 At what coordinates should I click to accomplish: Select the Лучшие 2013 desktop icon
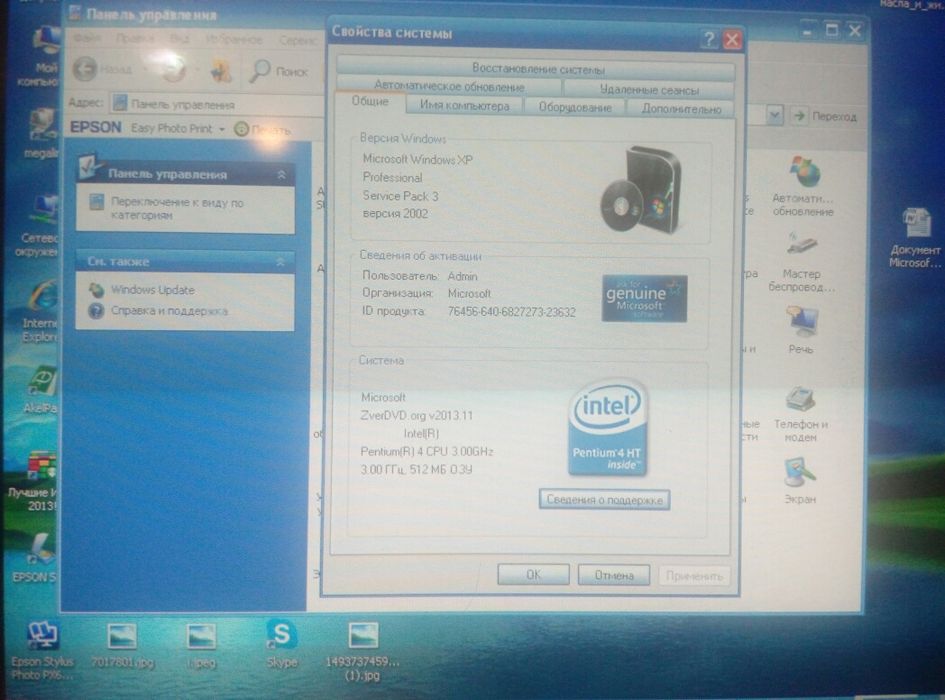34,482
